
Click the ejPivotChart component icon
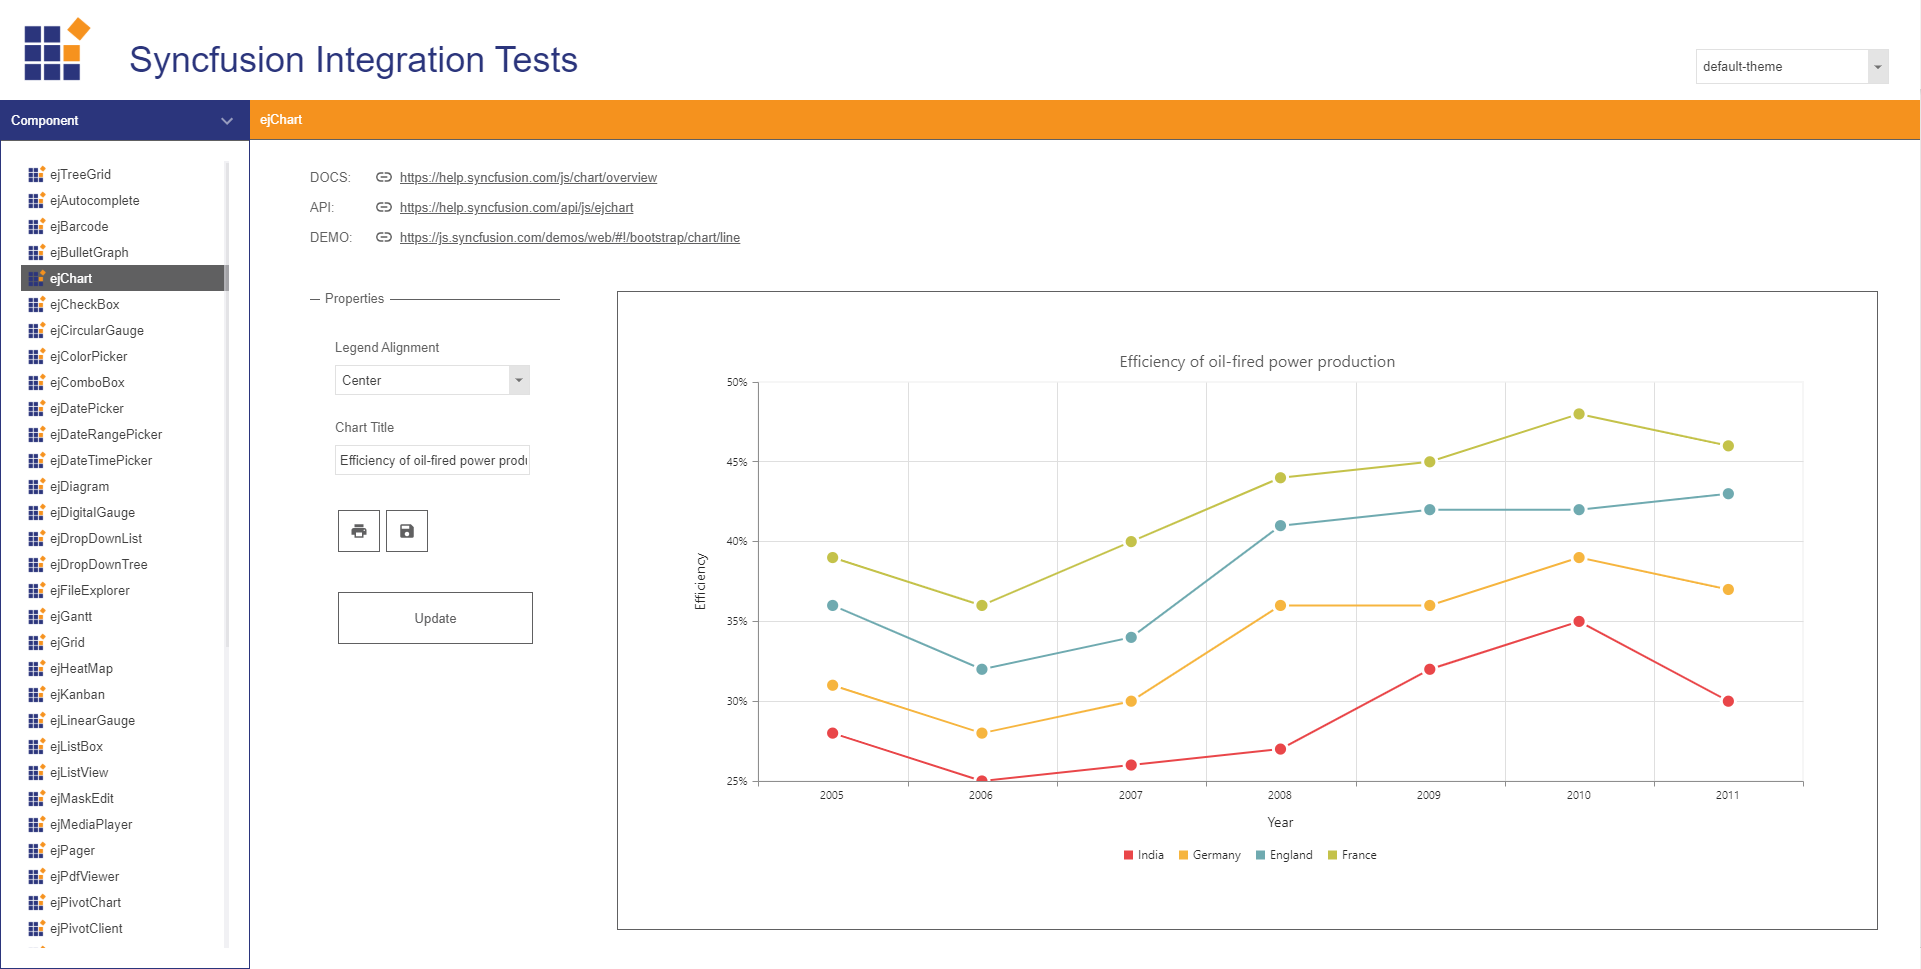36,902
